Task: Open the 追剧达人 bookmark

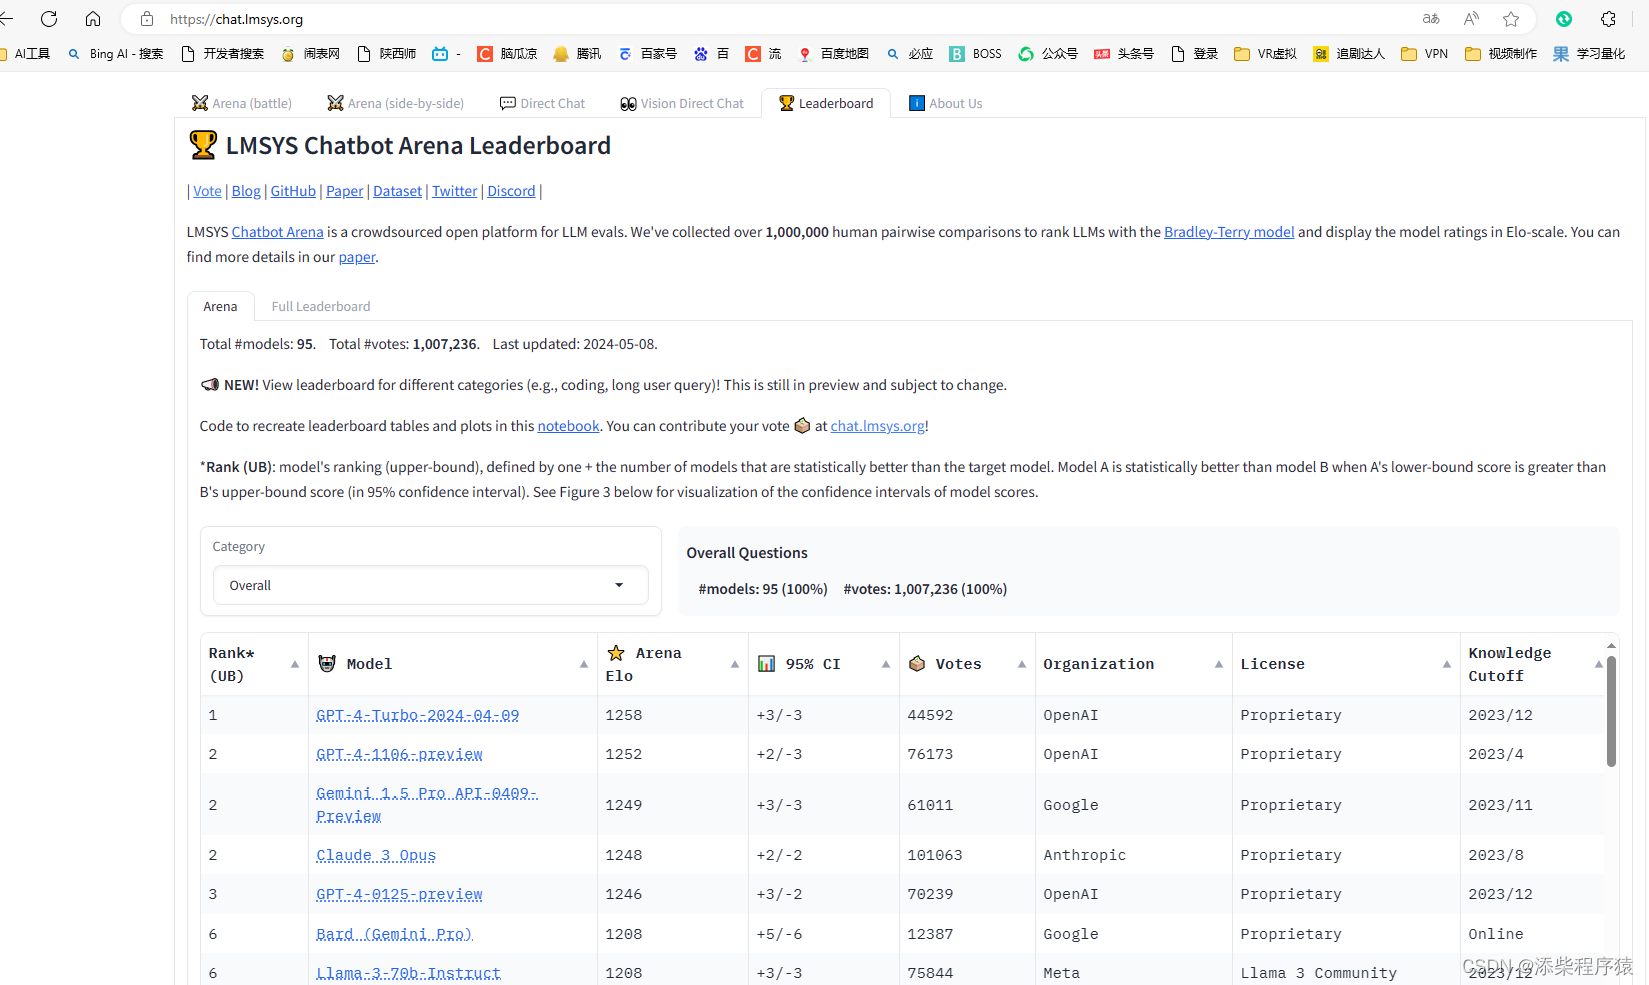Action: click(x=1349, y=54)
